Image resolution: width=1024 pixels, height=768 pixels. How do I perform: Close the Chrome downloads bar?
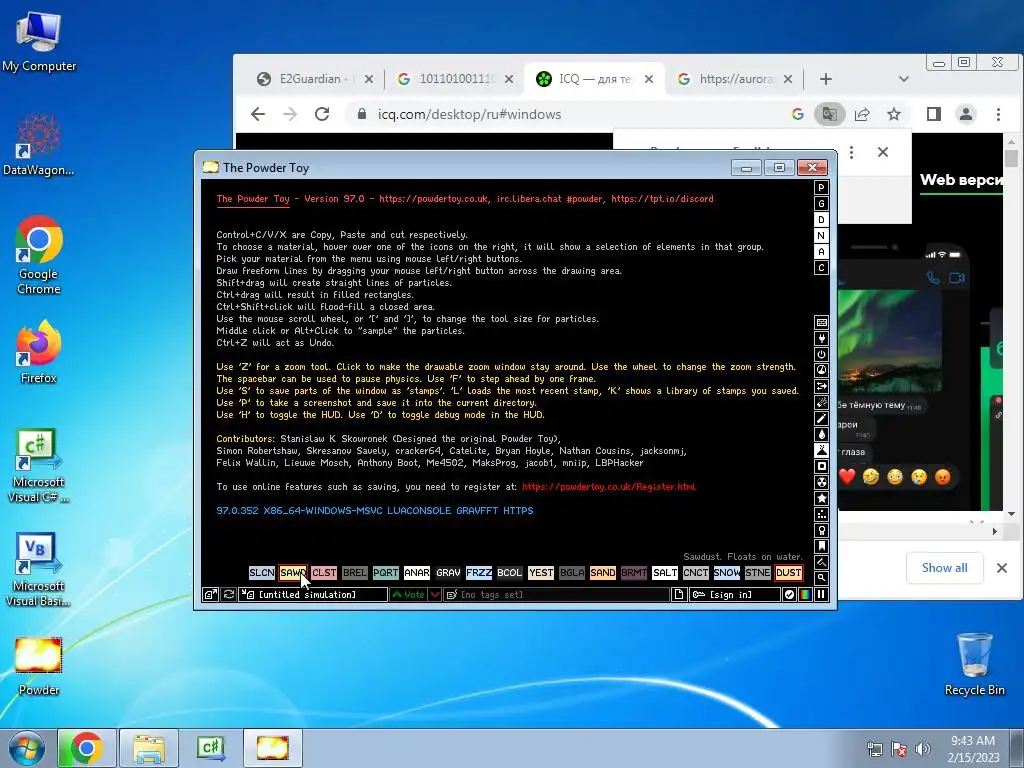point(1002,568)
